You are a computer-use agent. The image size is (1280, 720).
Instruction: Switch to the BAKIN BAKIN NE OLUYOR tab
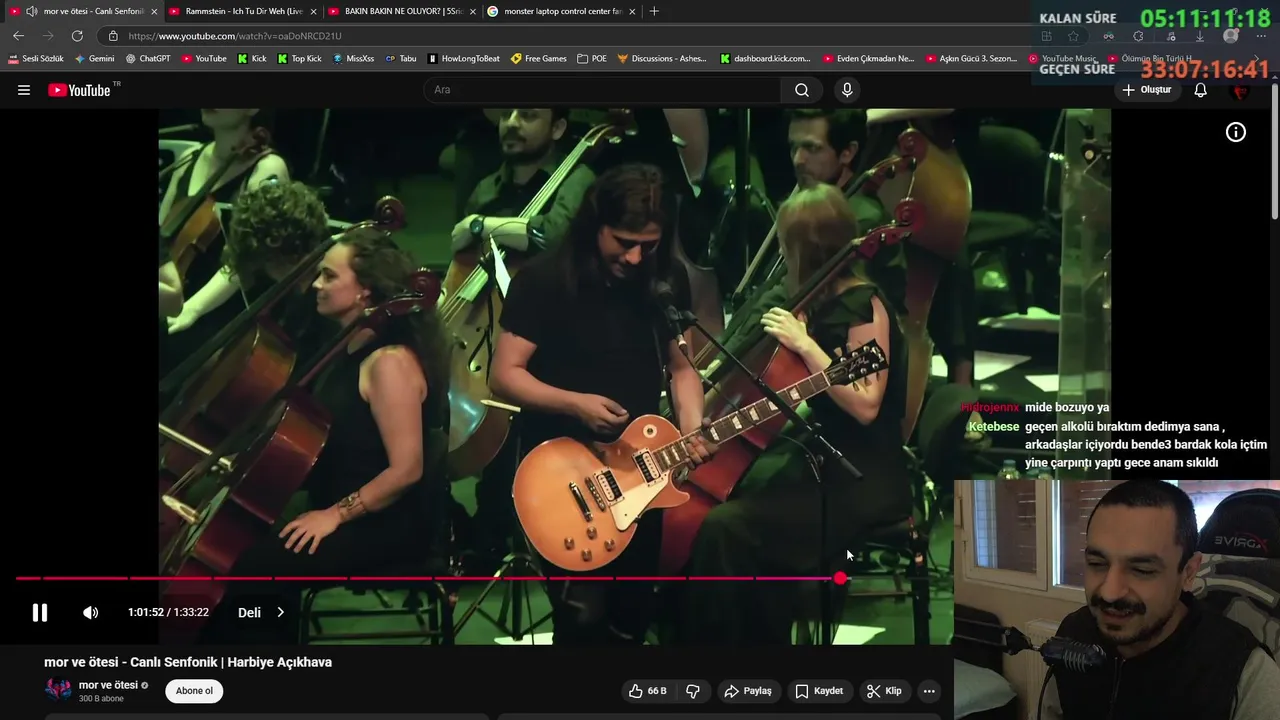(403, 11)
